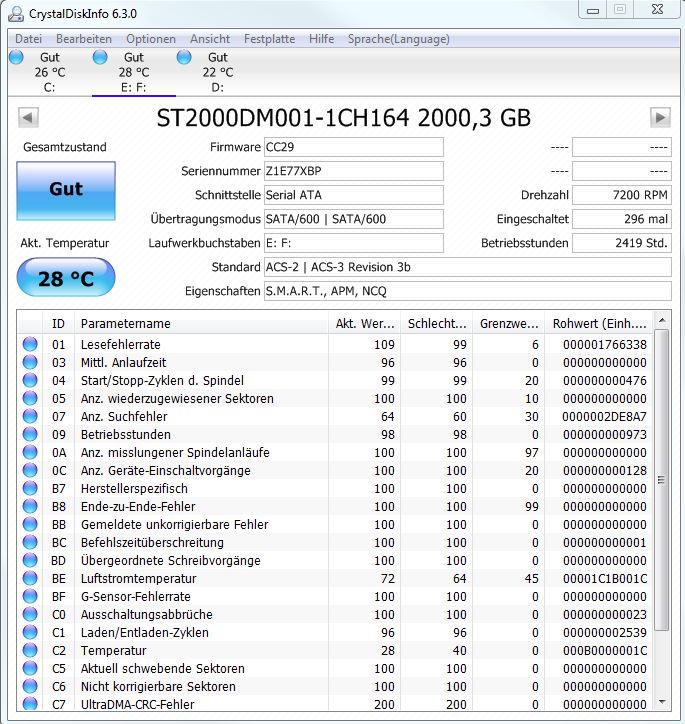Click the CrystalDiskInfo title bar icon

tap(16, 13)
